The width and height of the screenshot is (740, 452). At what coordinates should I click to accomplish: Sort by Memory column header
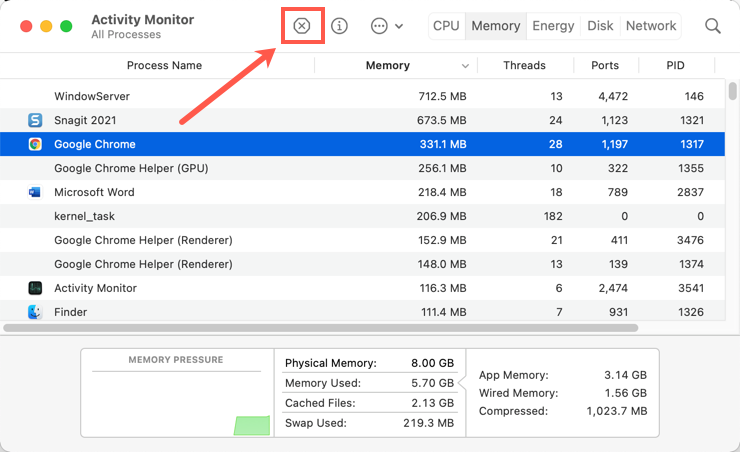pos(387,65)
